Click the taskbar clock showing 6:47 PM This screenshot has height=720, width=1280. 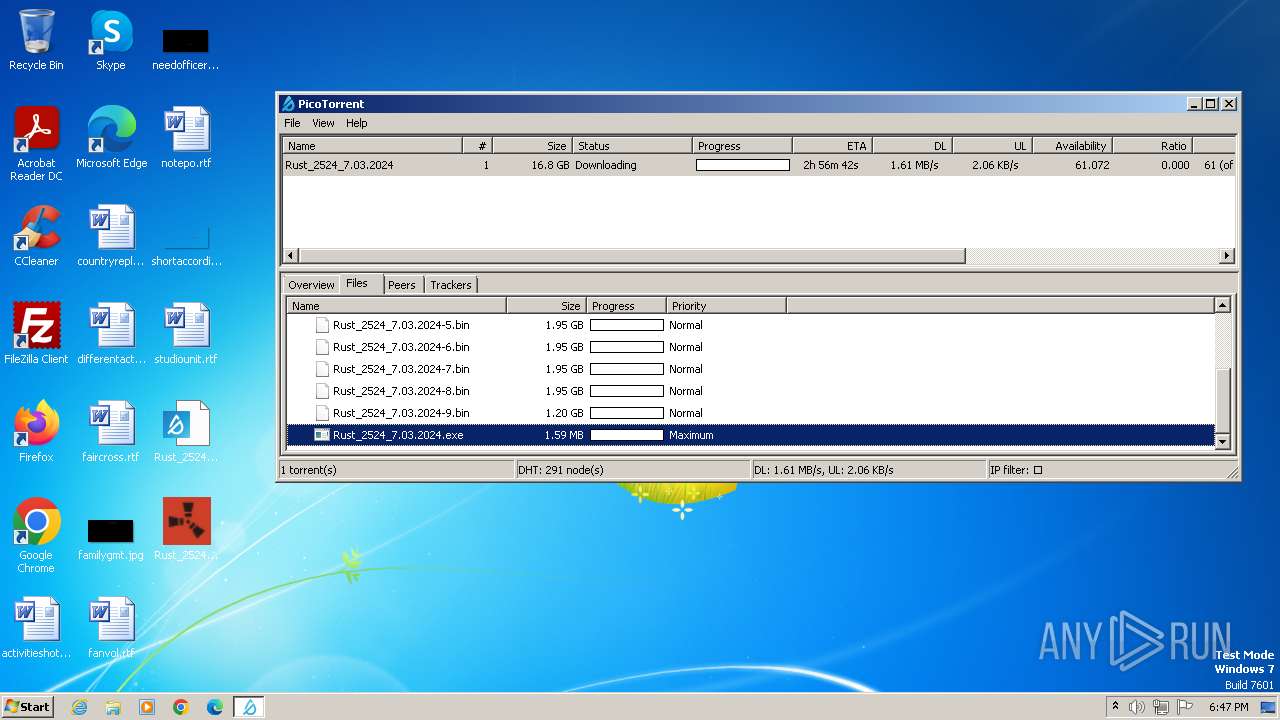pyautogui.click(x=1228, y=707)
